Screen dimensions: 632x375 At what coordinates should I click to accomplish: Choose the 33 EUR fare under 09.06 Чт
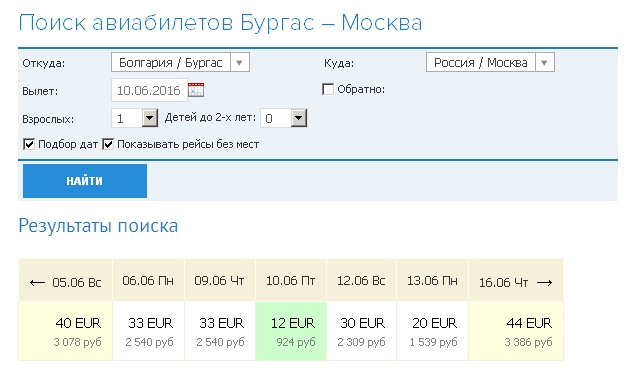pyautogui.click(x=220, y=331)
